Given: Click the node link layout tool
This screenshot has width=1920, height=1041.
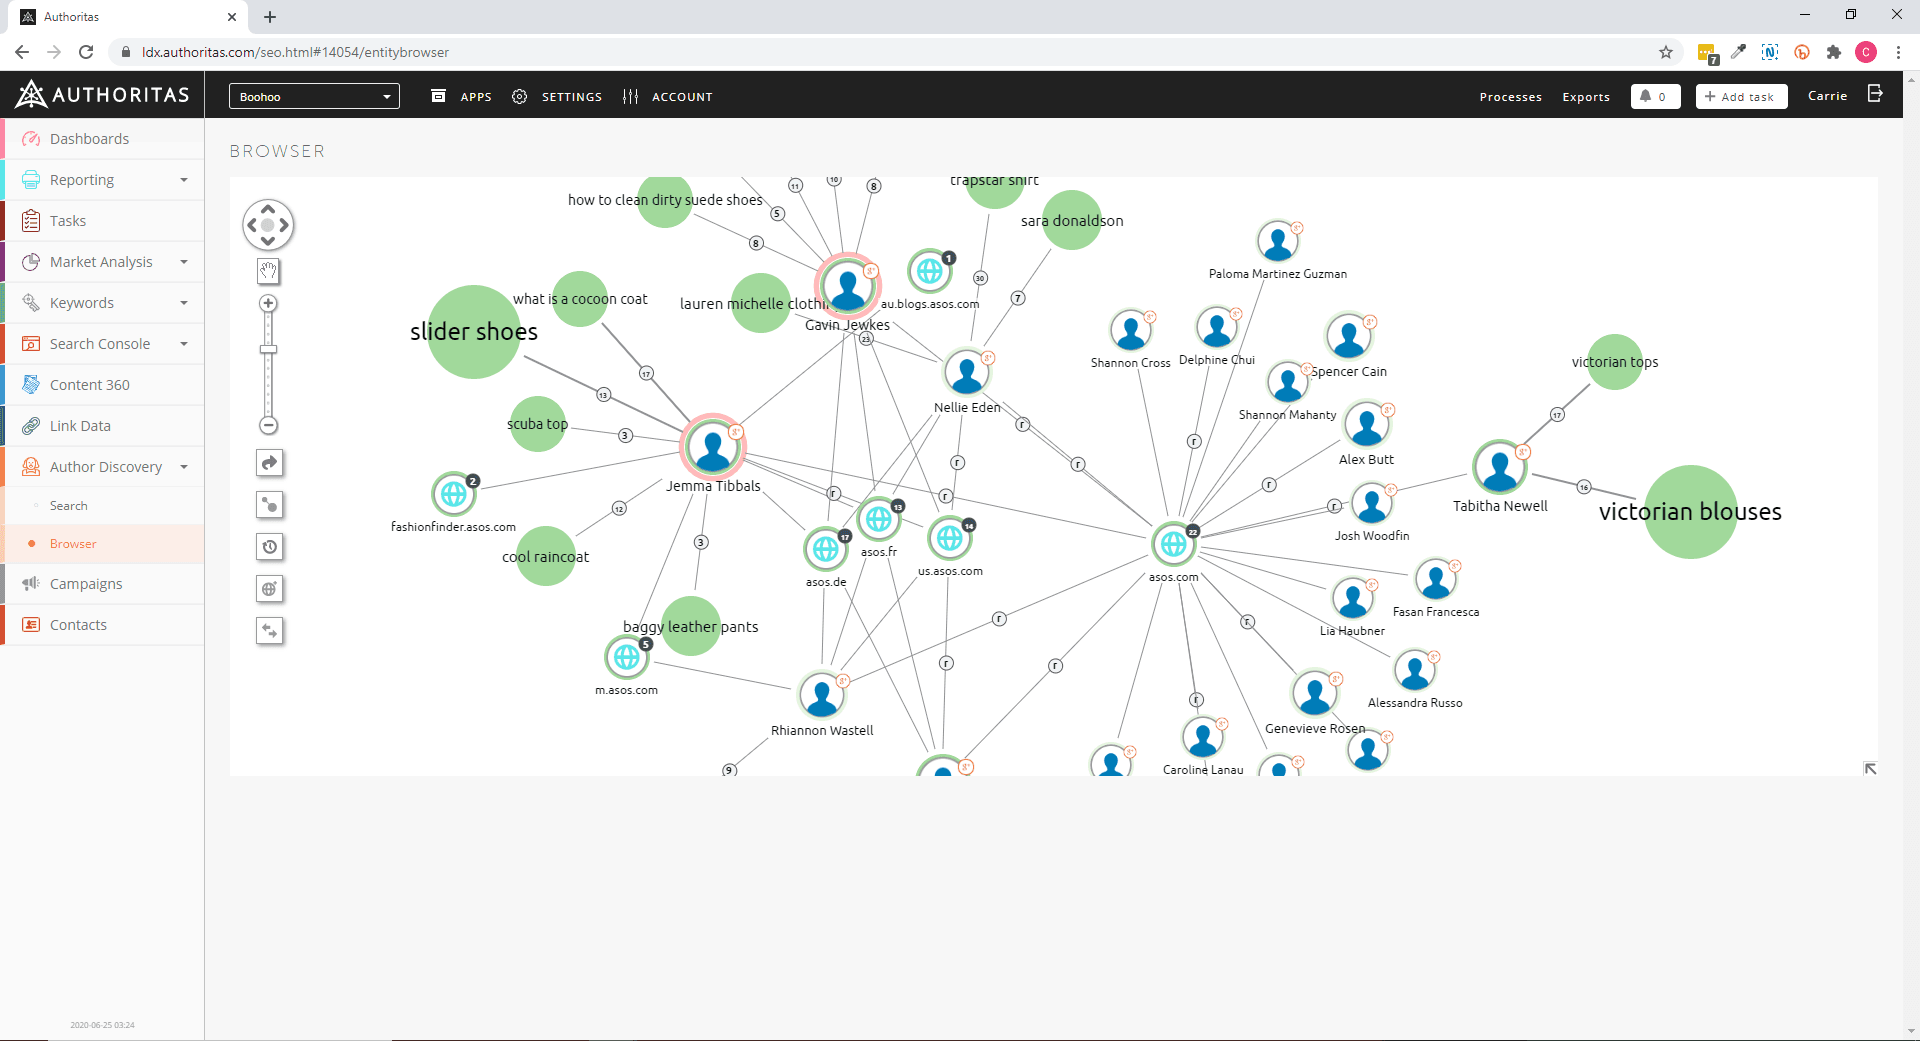Looking at the screenshot, I should point(269,505).
